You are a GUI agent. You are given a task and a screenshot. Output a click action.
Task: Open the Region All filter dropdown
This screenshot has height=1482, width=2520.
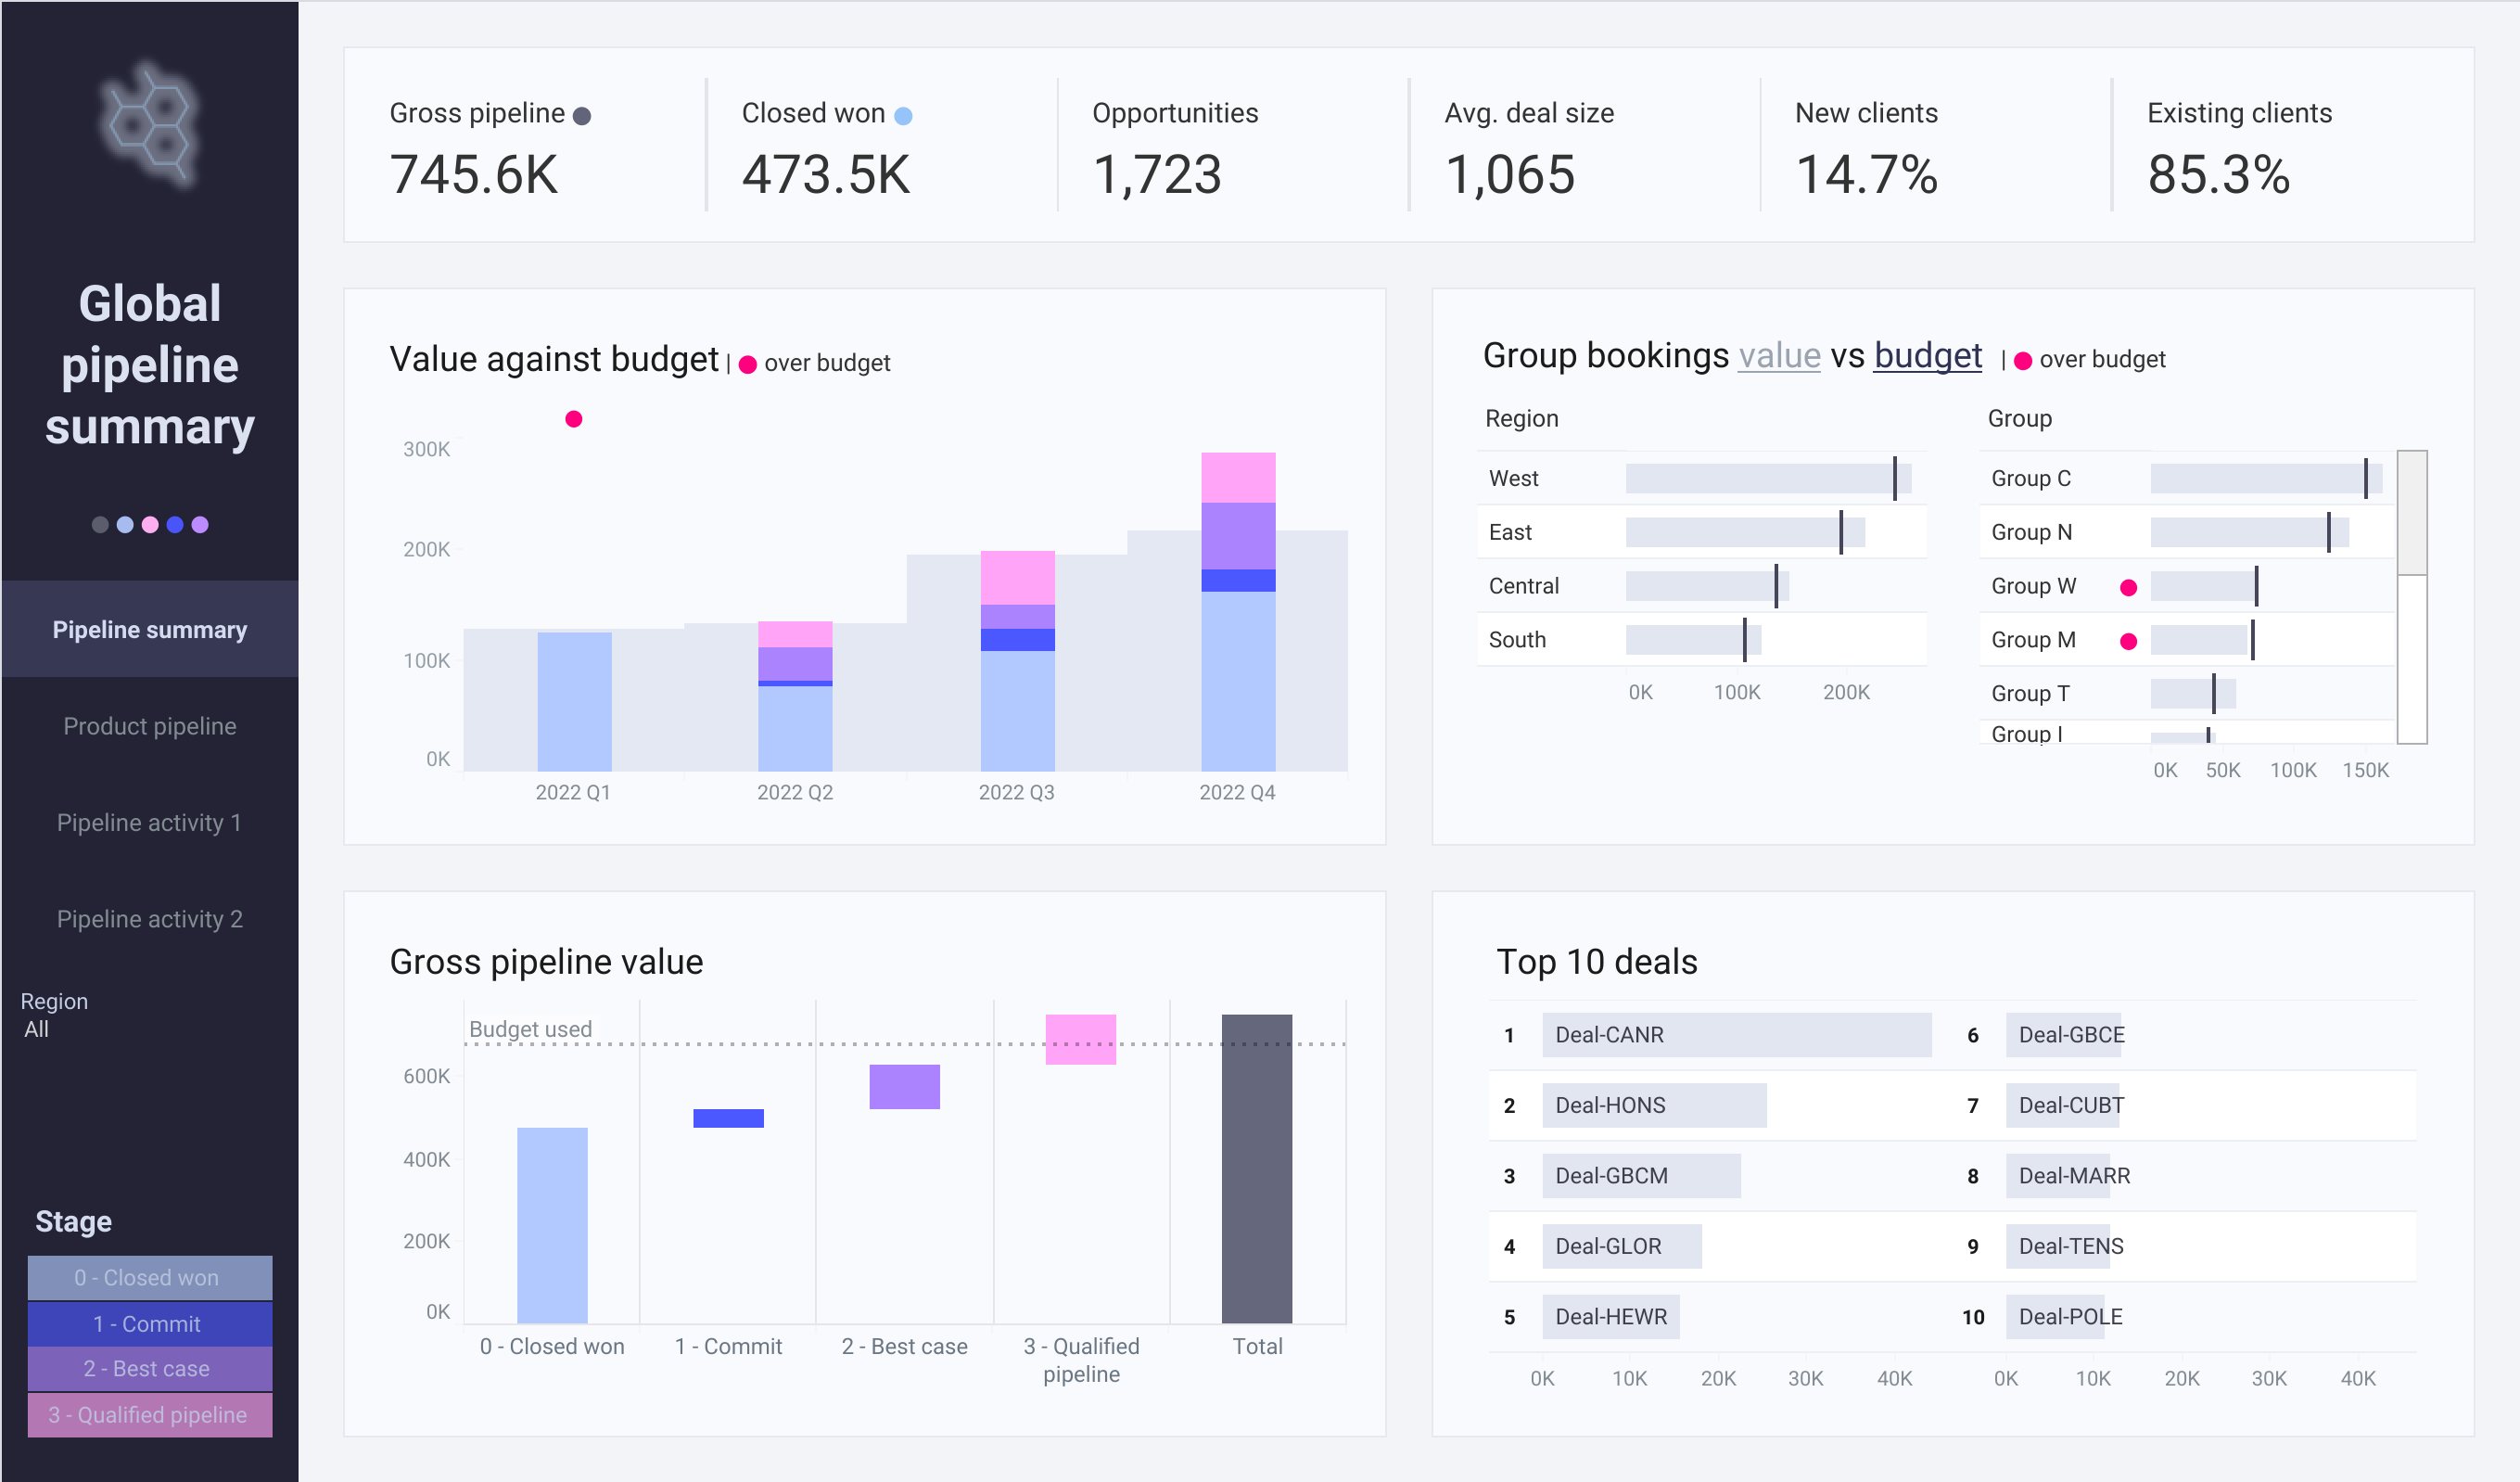[55, 1015]
